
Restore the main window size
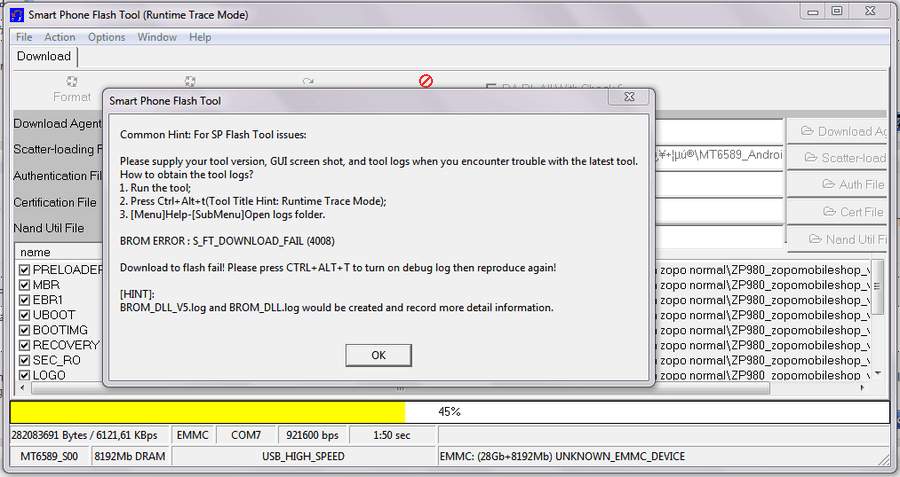(x=837, y=11)
